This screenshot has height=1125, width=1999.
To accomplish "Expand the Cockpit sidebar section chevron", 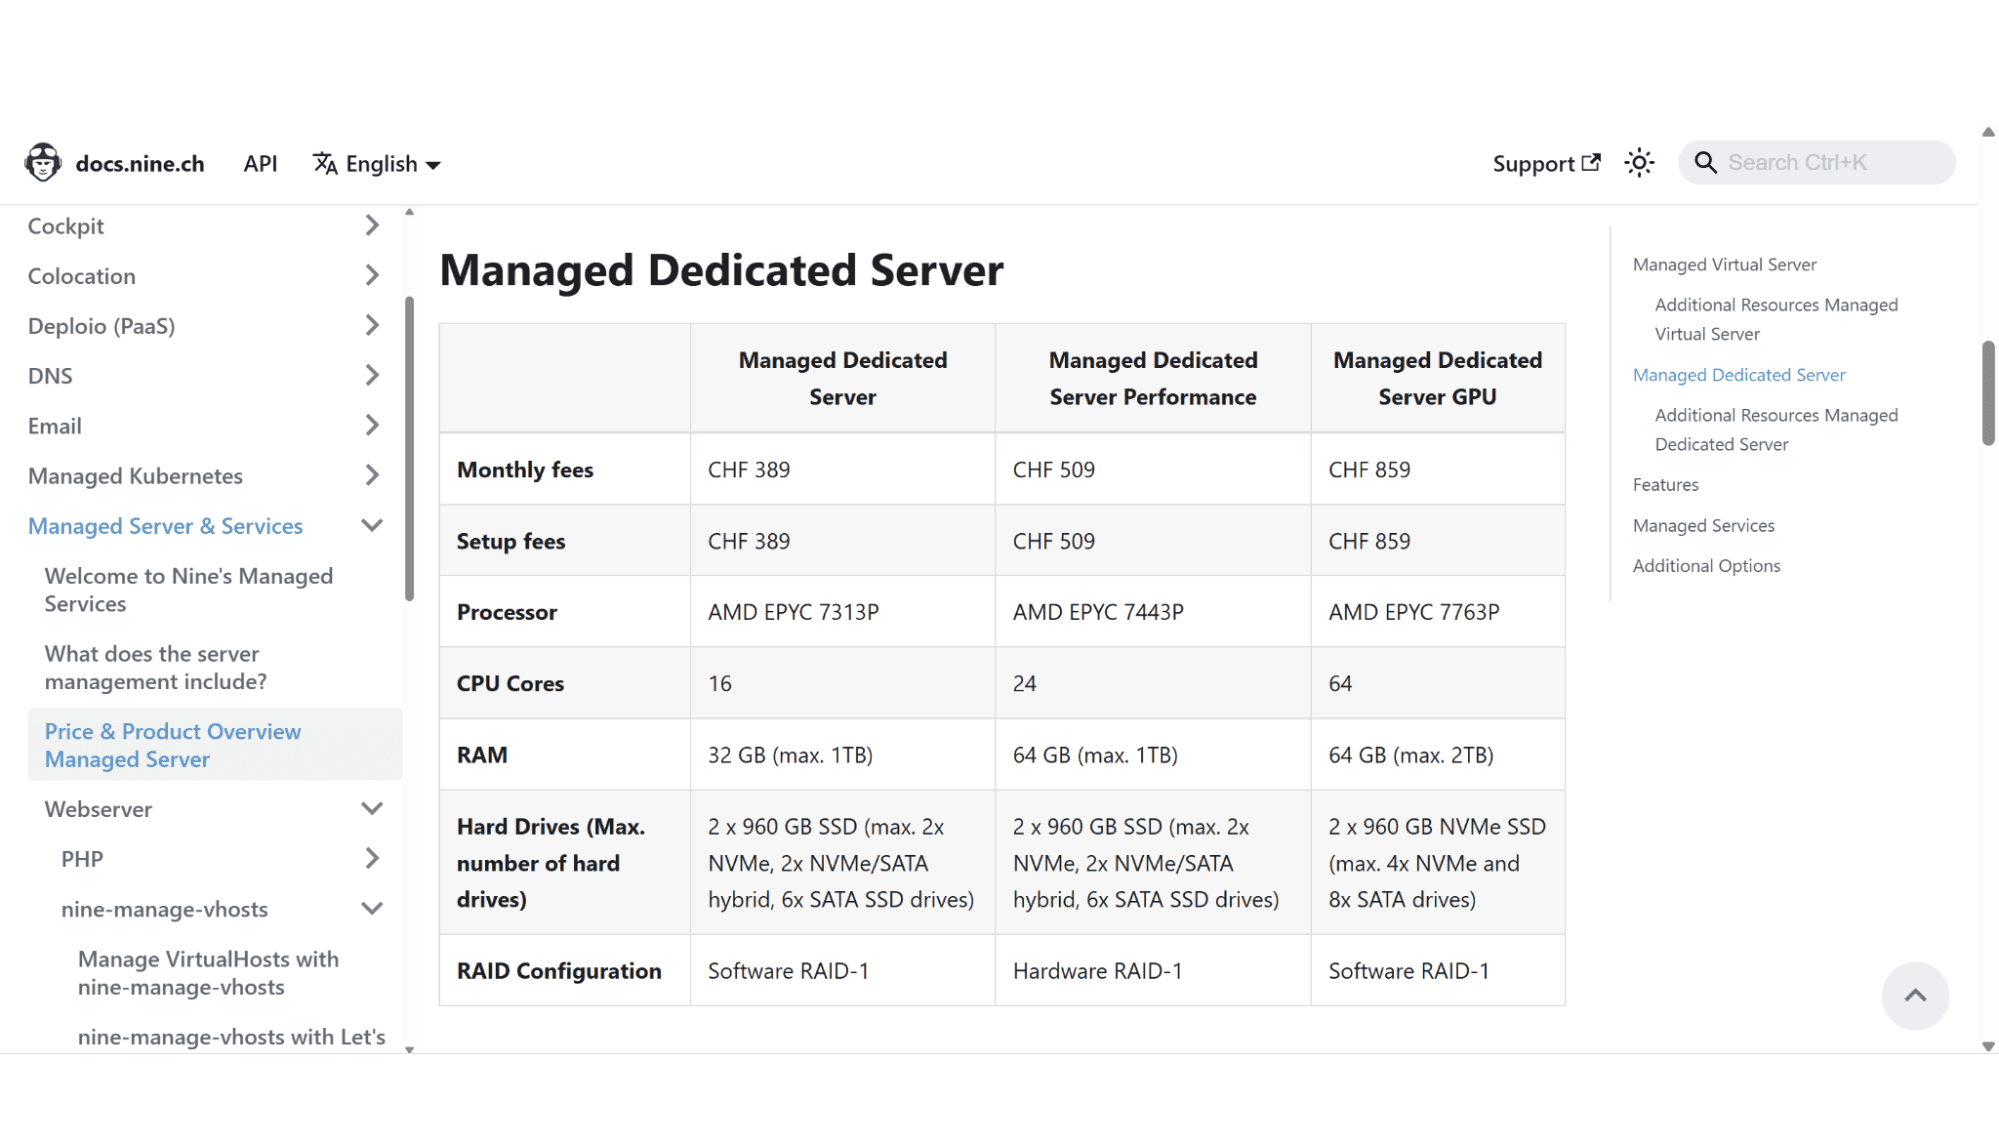I will tap(372, 225).
